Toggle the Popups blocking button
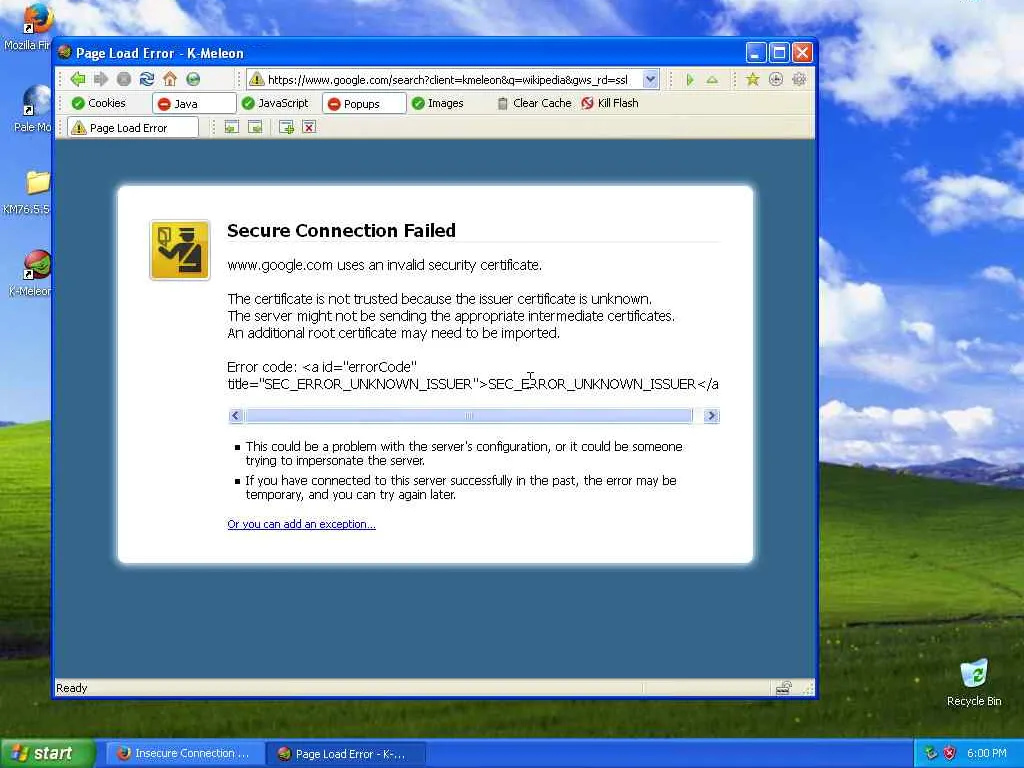 coord(364,103)
